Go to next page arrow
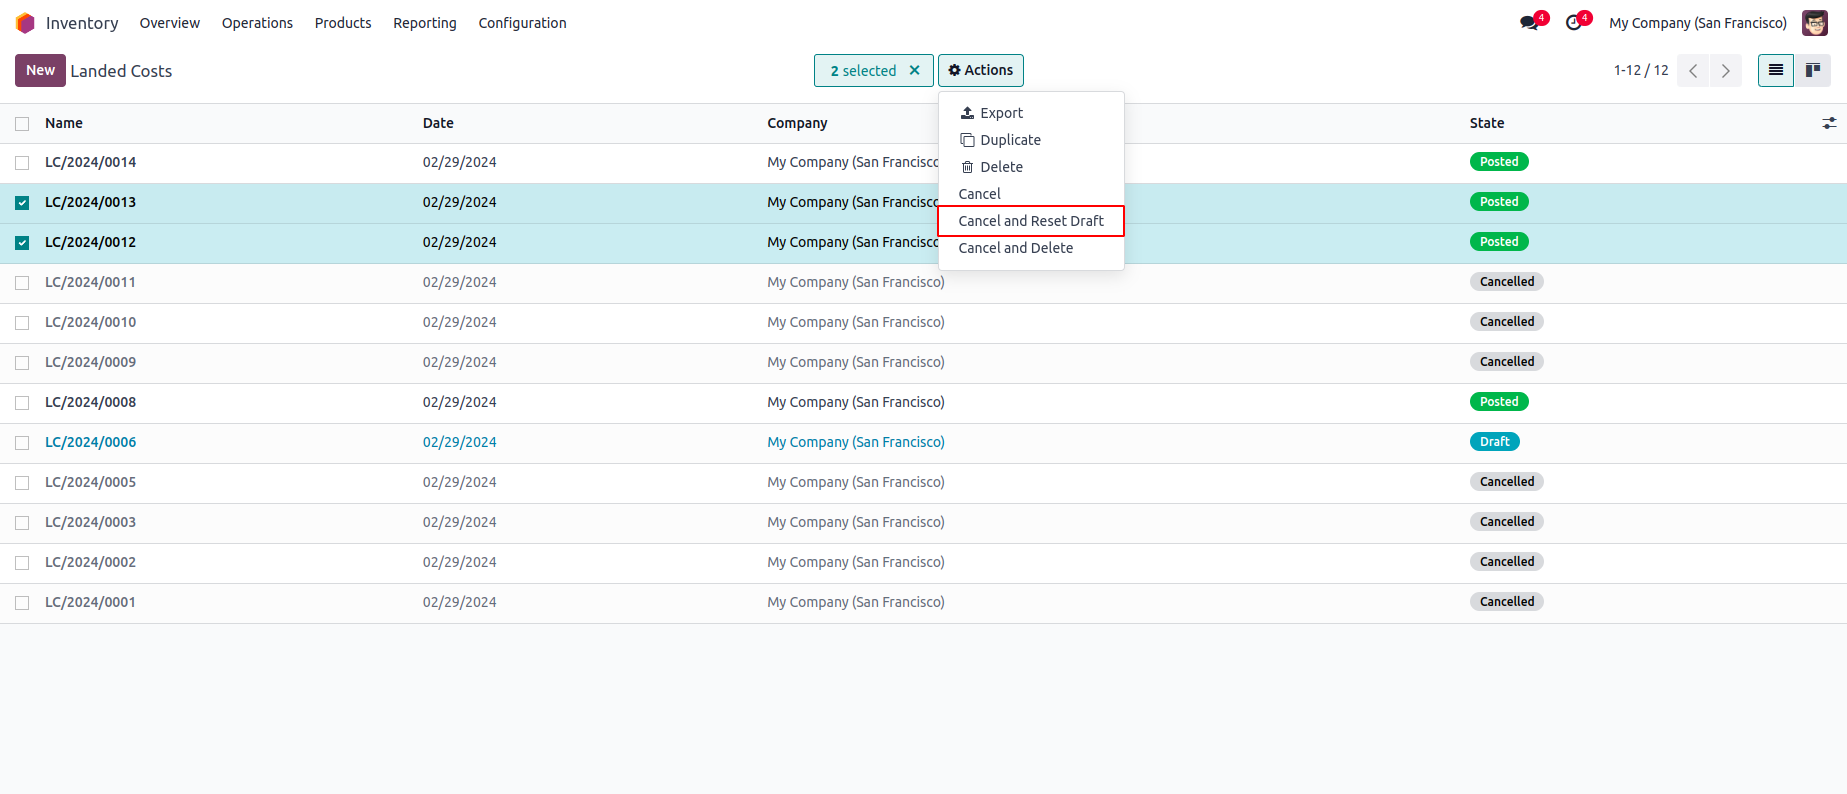The height and width of the screenshot is (794, 1847). (x=1725, y=71)
